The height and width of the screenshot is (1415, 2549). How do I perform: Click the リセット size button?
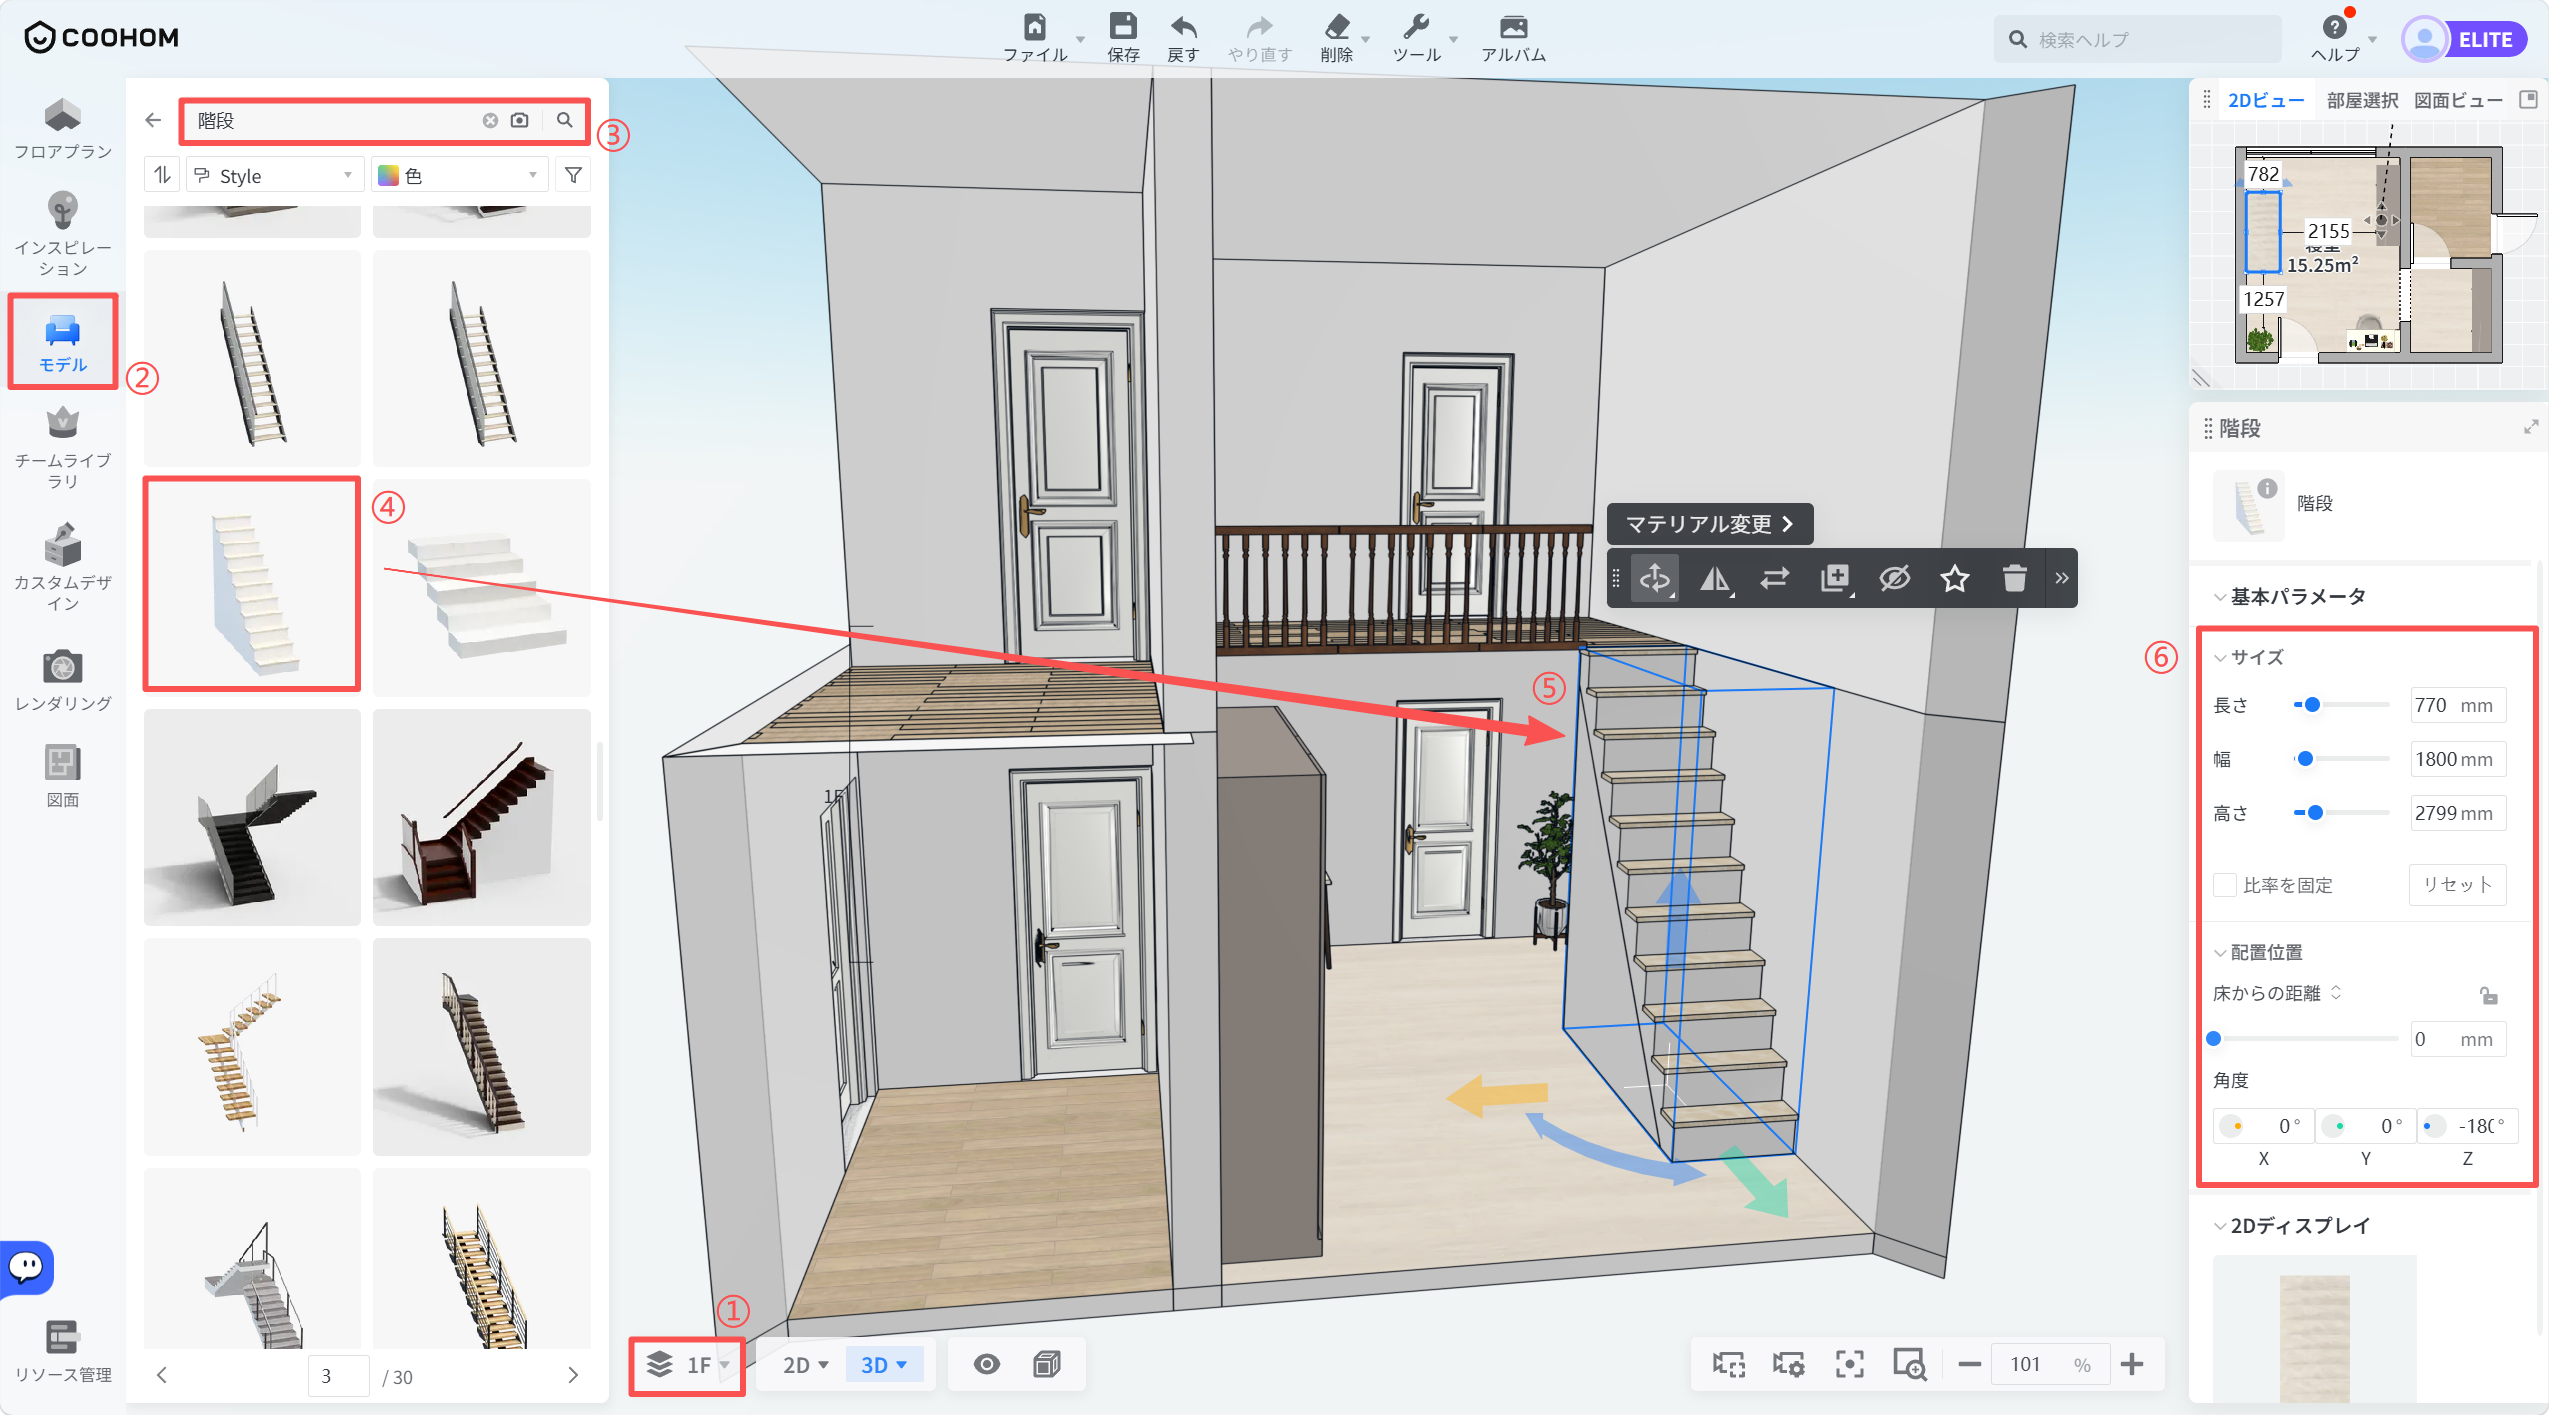pyautogui.click(x=2457, y=885)
